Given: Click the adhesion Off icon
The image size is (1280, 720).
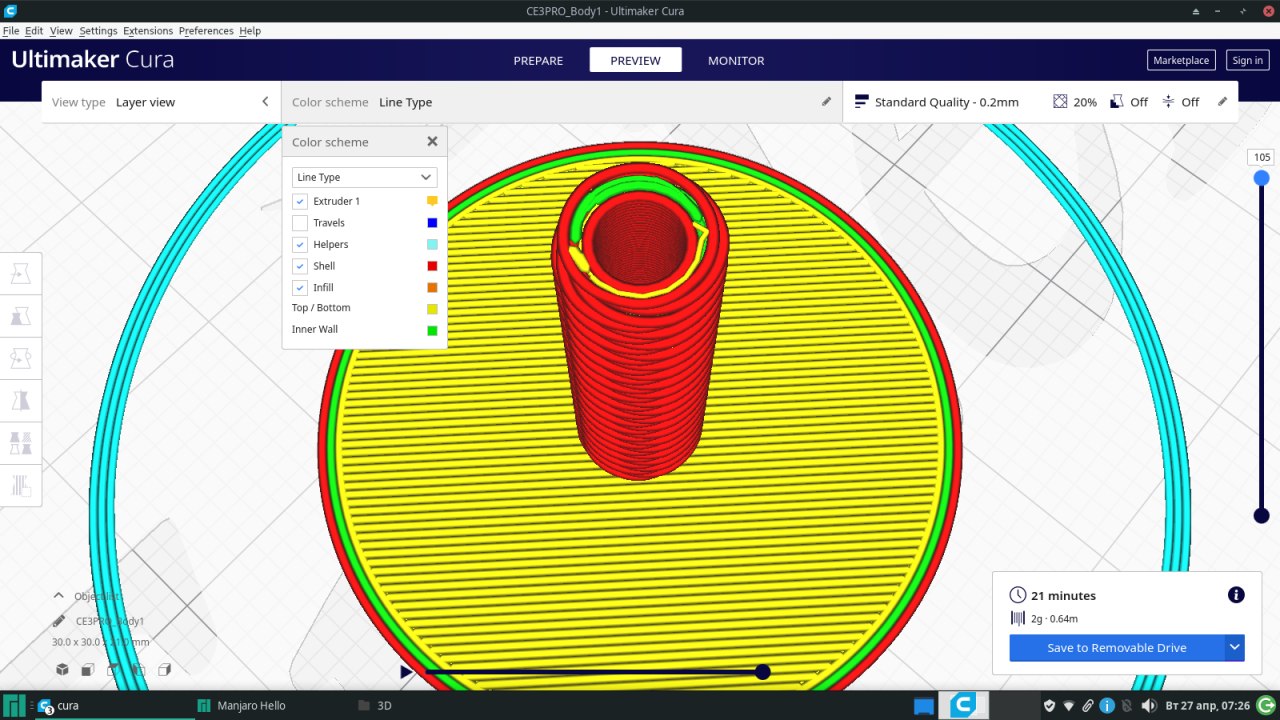Looking at the screenshot, I should (1168, 102).
